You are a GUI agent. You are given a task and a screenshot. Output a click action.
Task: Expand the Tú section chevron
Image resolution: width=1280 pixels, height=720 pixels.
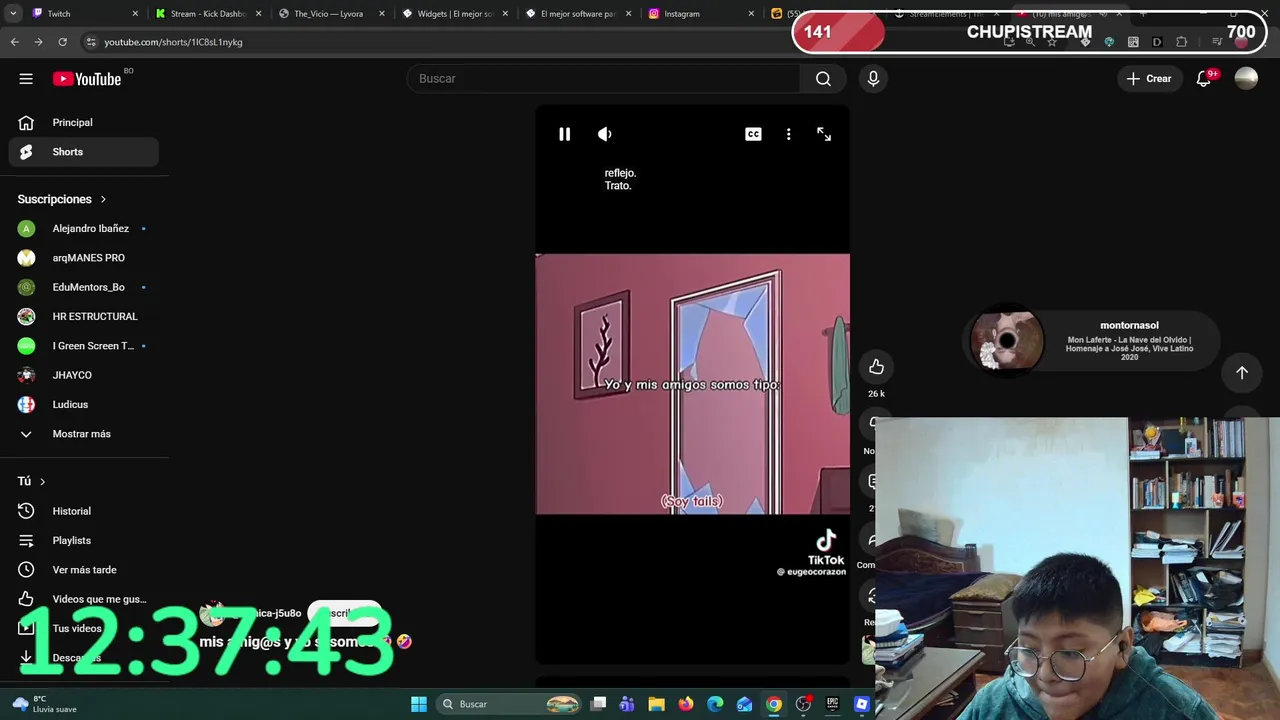click(x=42, y=481)
